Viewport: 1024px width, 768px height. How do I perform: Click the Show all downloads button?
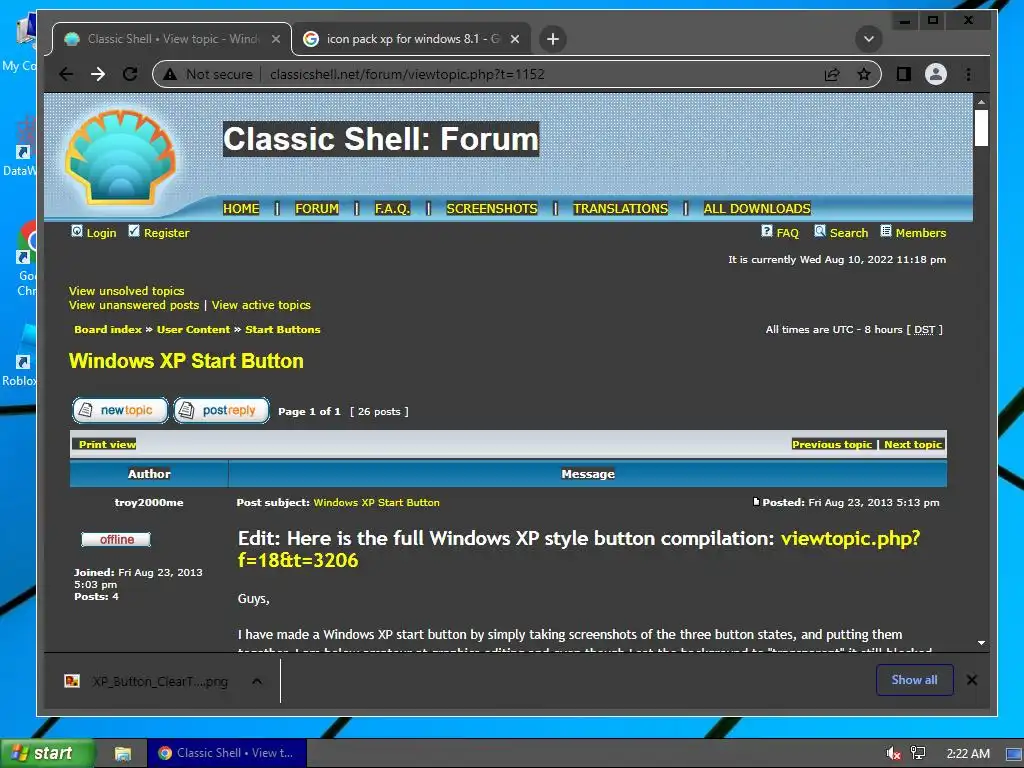[914, 680]
